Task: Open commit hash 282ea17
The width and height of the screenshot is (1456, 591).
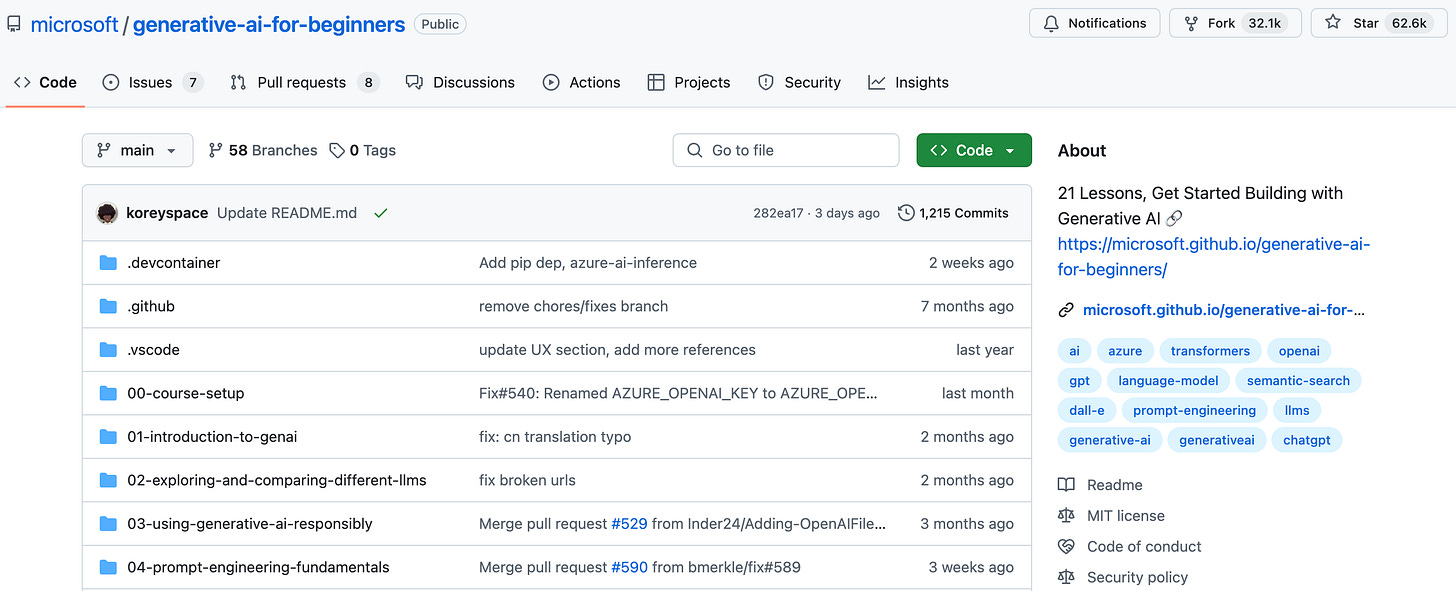Action: 779,213
